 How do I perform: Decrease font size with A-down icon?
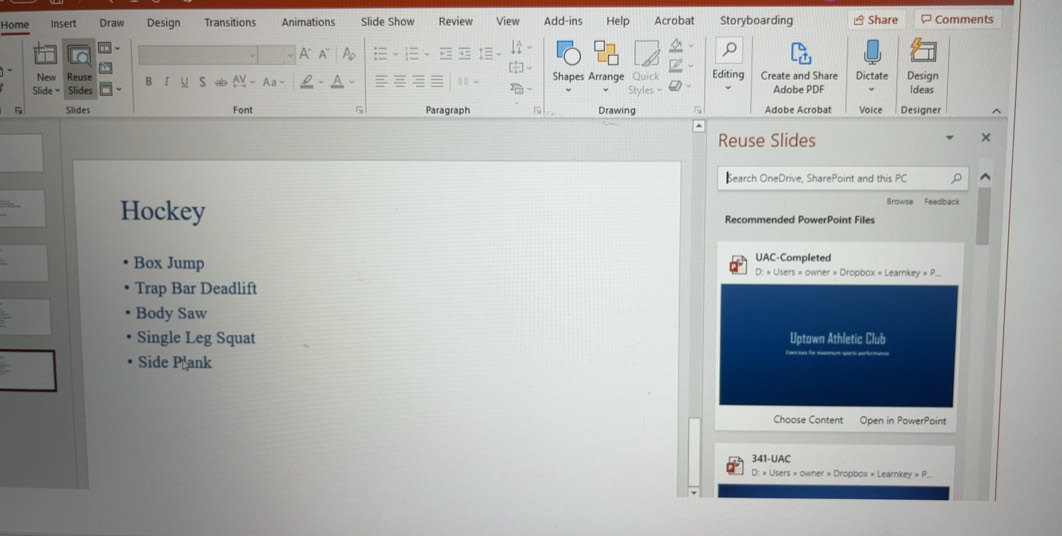pyautogui.click(x=324, y=54)
